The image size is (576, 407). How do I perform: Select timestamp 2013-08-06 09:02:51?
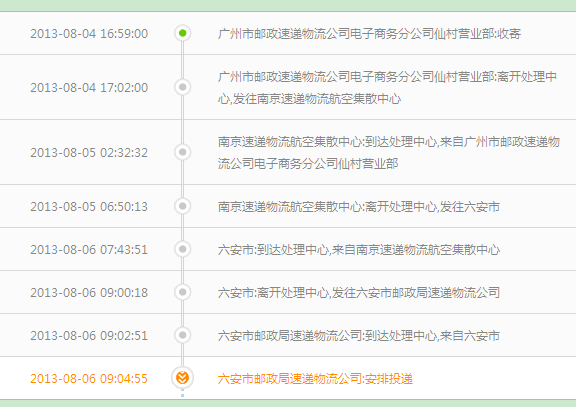(89, 336)
